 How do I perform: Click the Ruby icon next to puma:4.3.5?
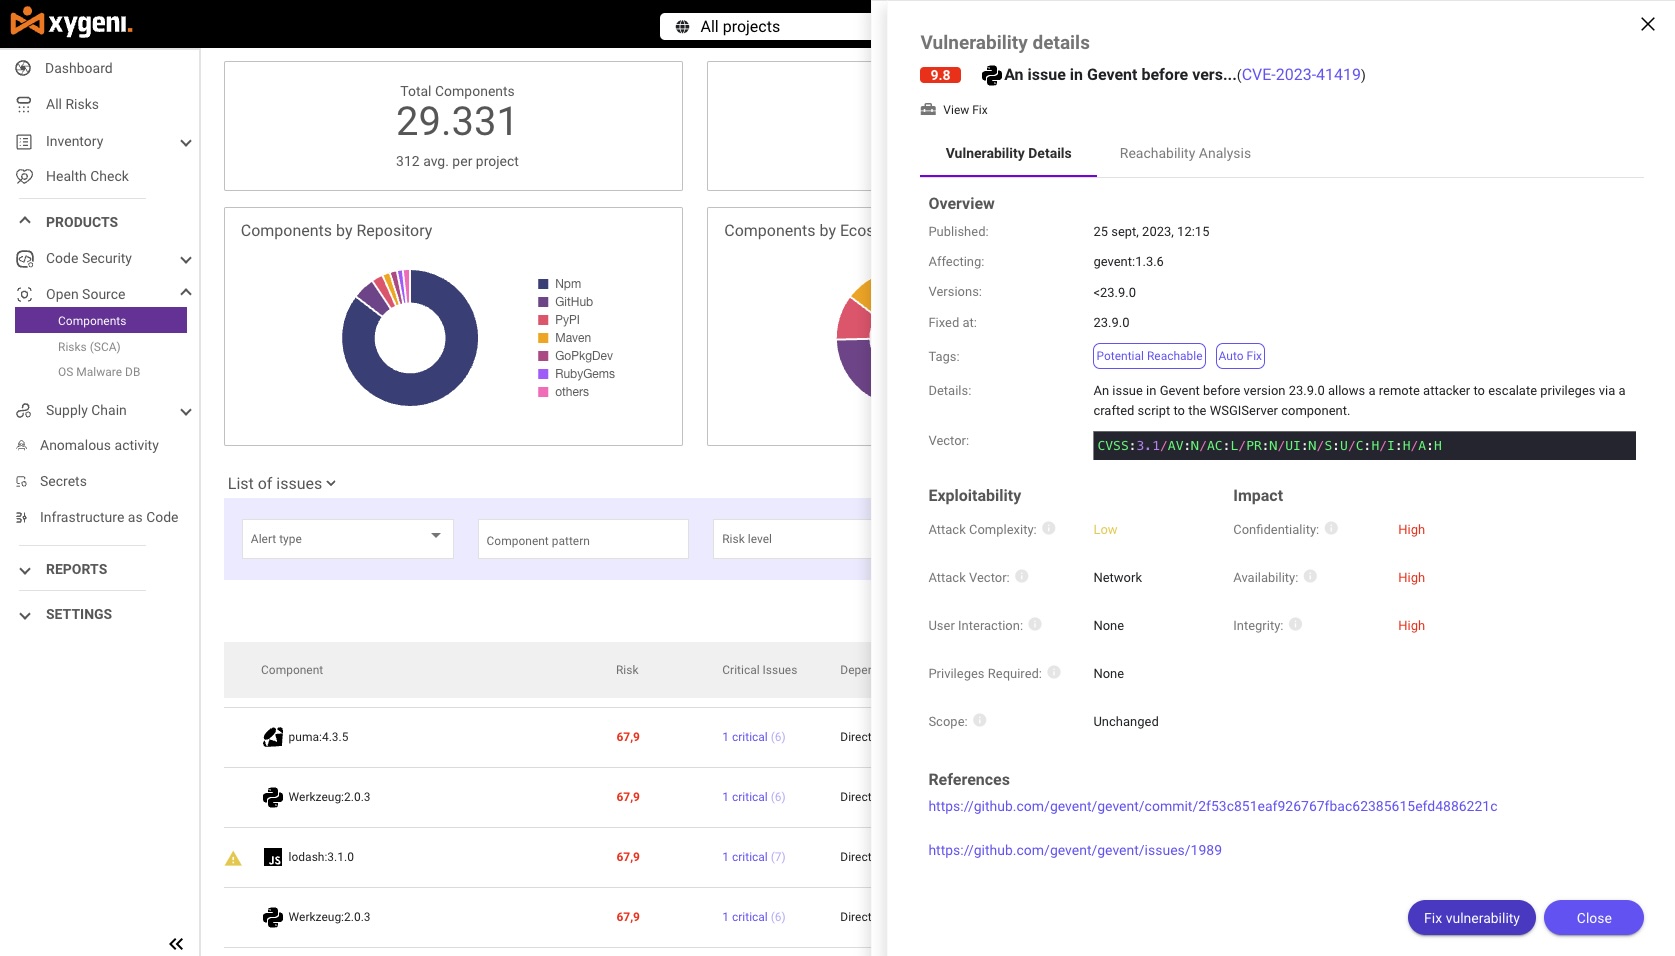[x=273, y=737]
